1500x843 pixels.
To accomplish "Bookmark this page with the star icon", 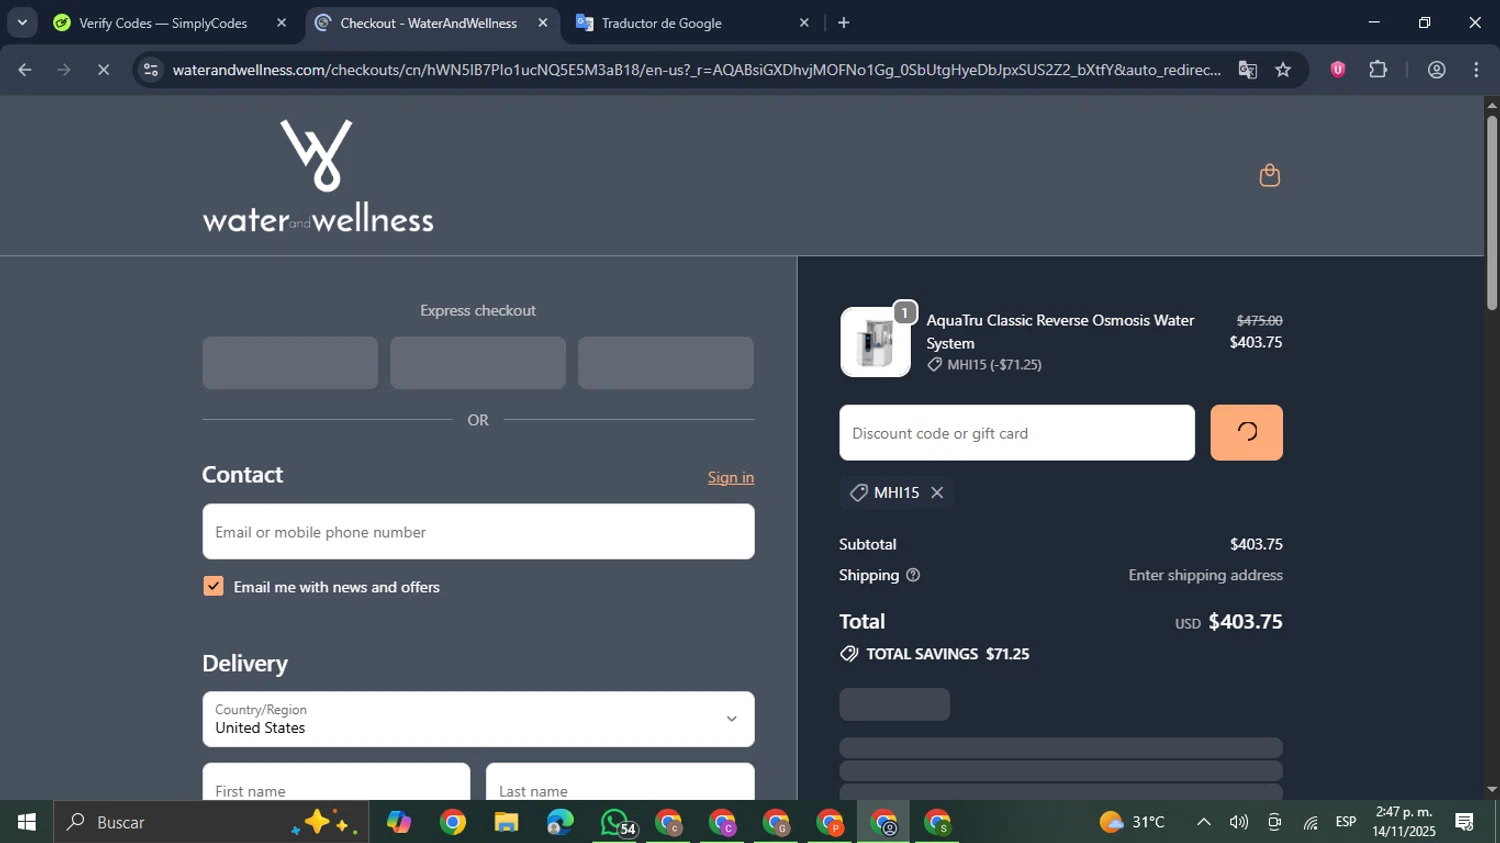I will pos(1283,70).
